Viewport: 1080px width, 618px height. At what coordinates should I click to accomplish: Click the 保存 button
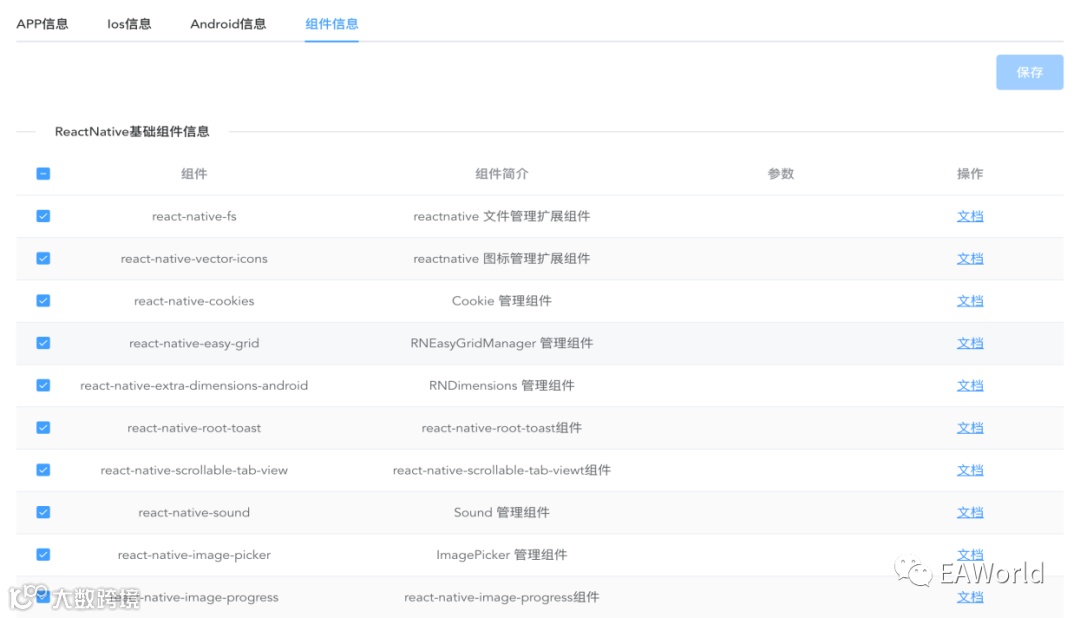point(1029,72)
